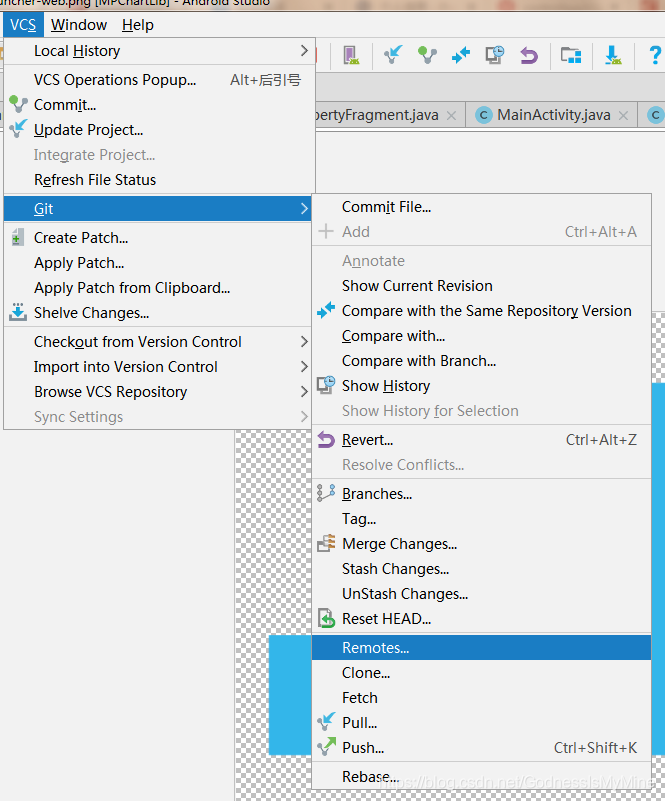Screen dimensions: 665x801
Task: Open the Branches dialog
Action: (x=481, y=494)
